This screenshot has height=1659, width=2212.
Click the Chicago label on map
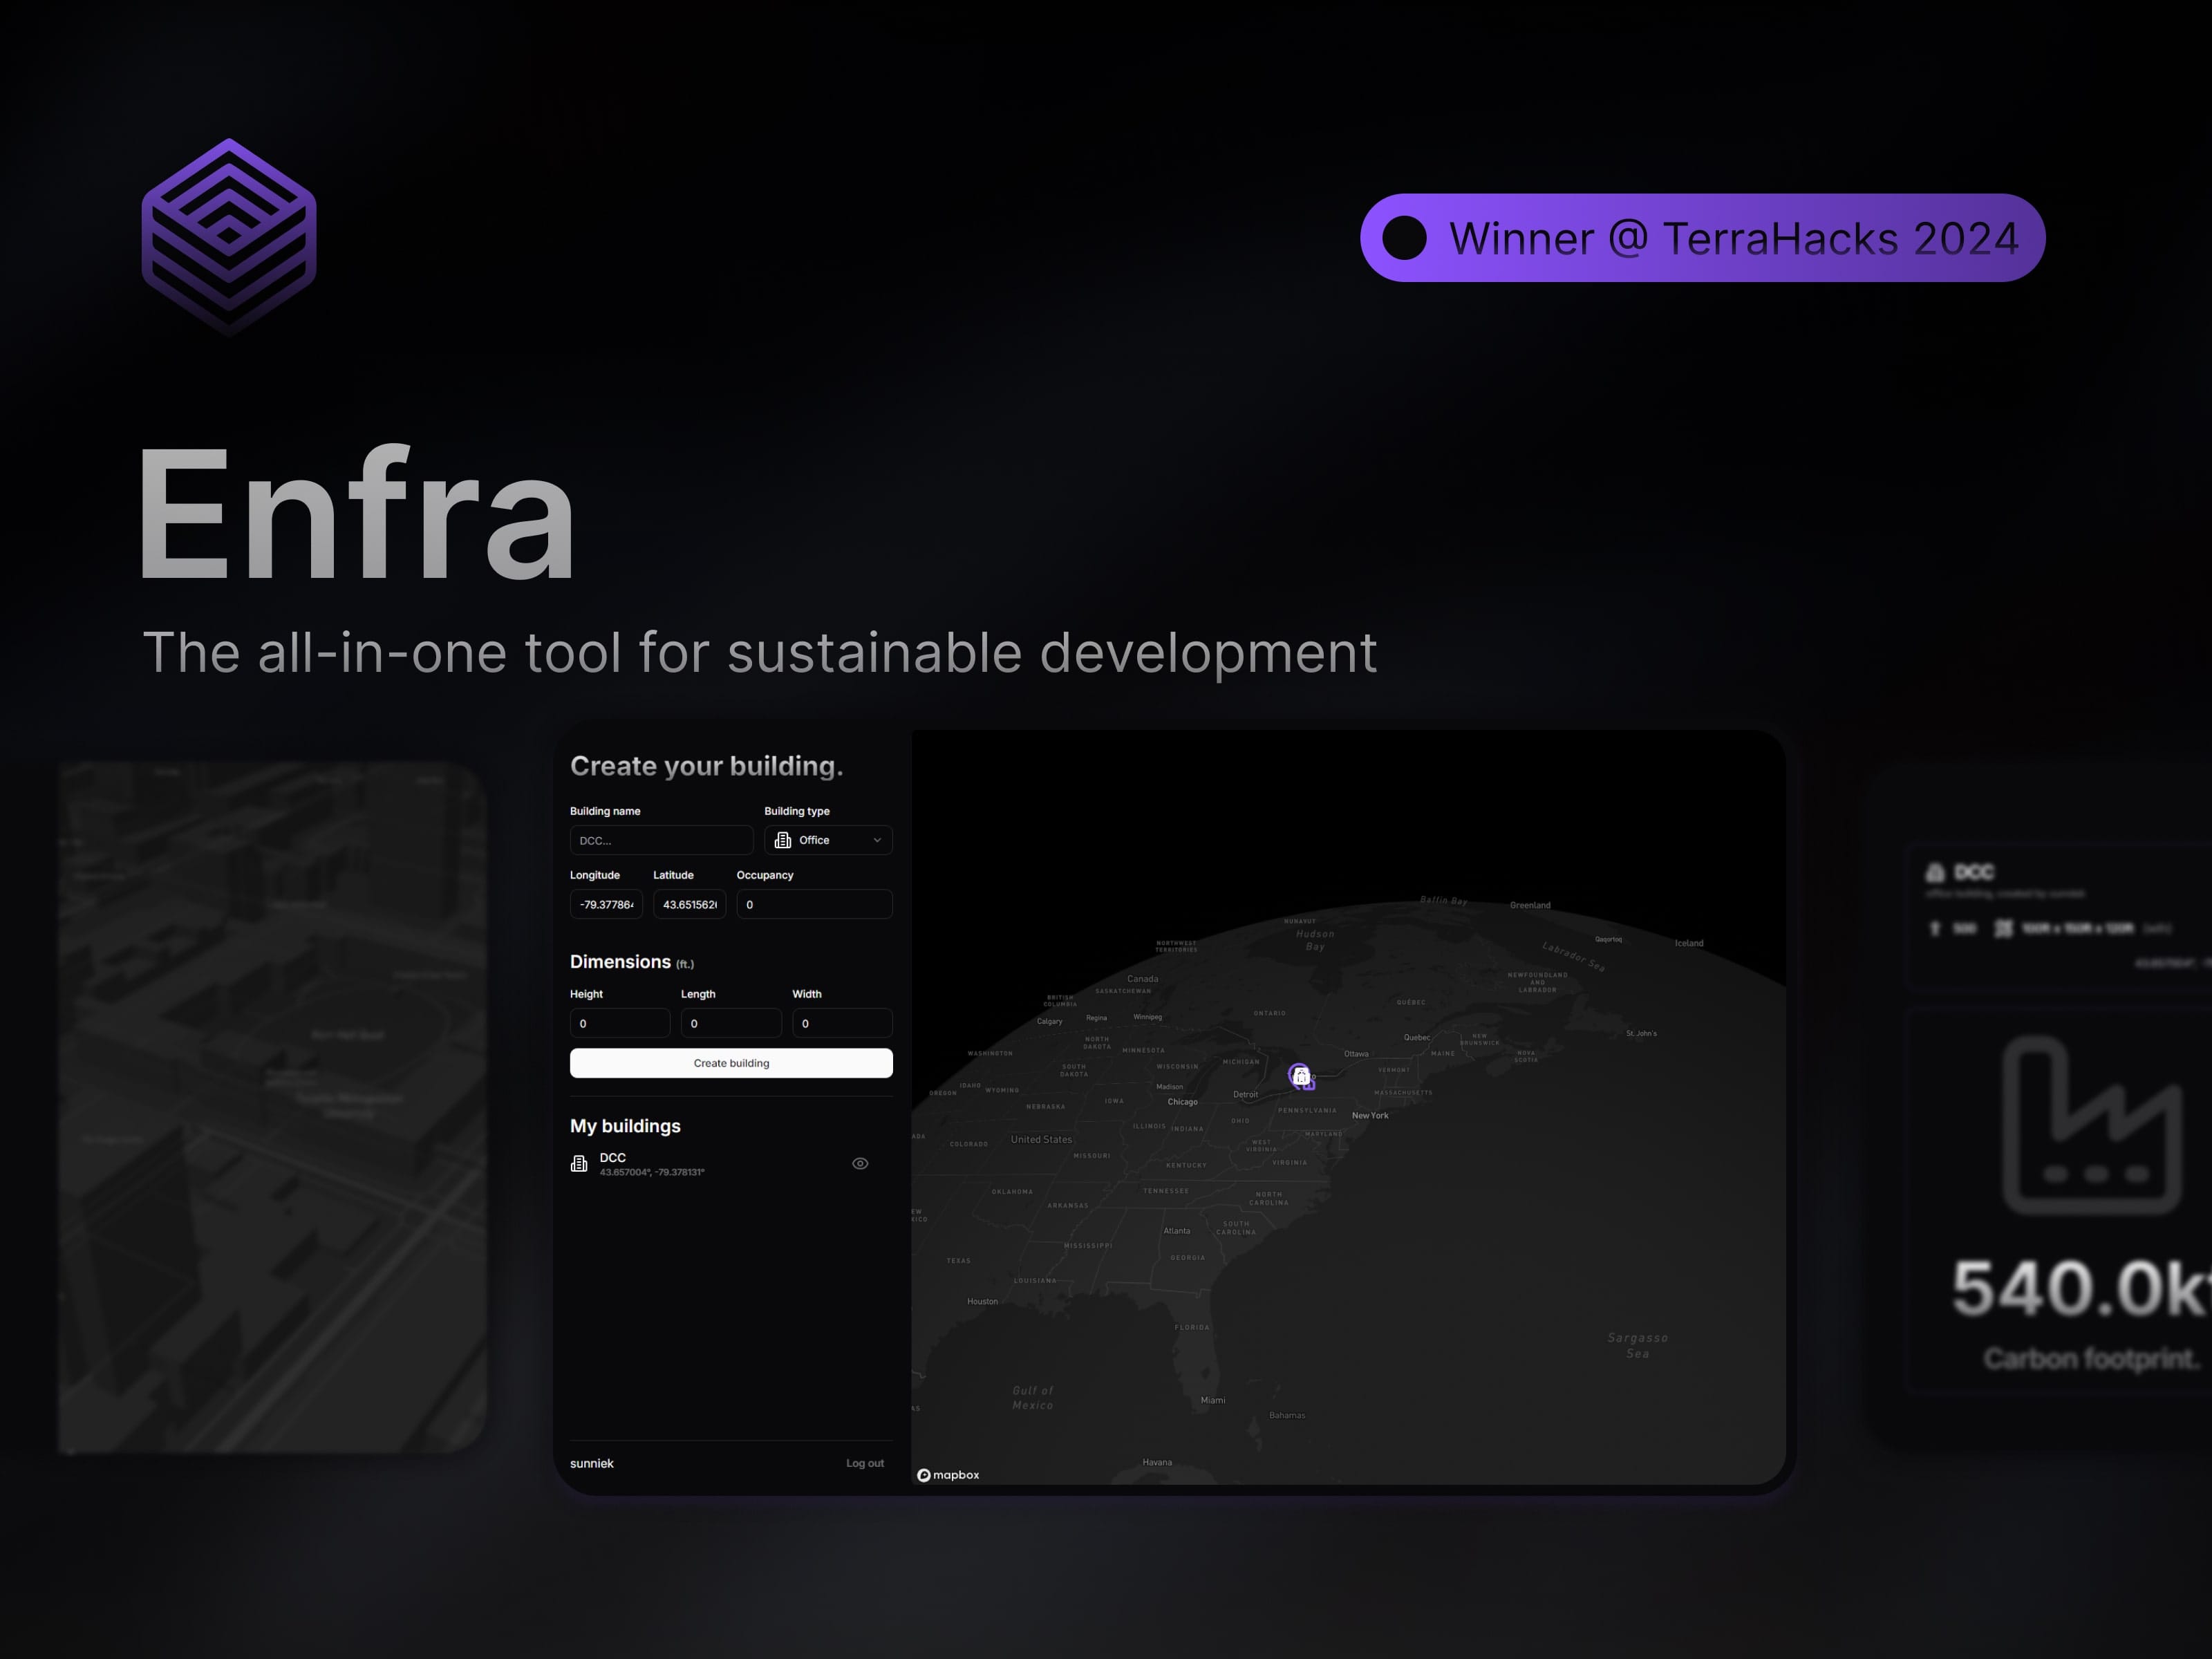[x=1182, y=1102]
